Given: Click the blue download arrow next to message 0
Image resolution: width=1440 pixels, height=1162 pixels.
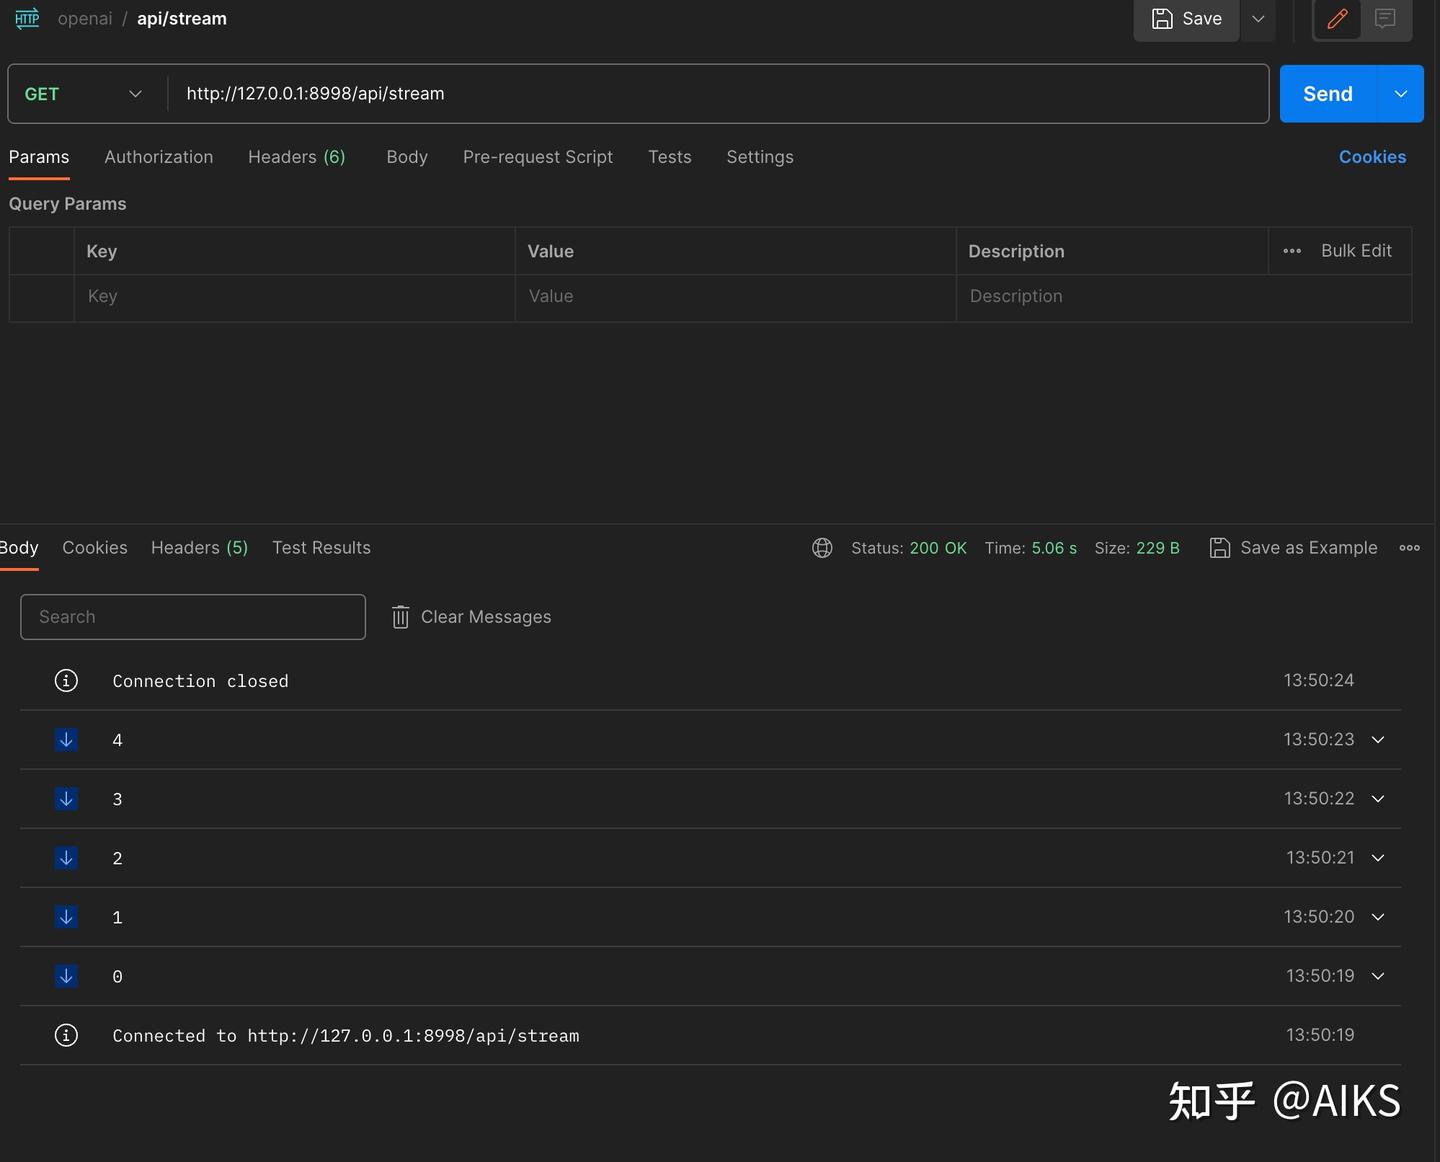Looking at the screenshot, I should [66, 976].
